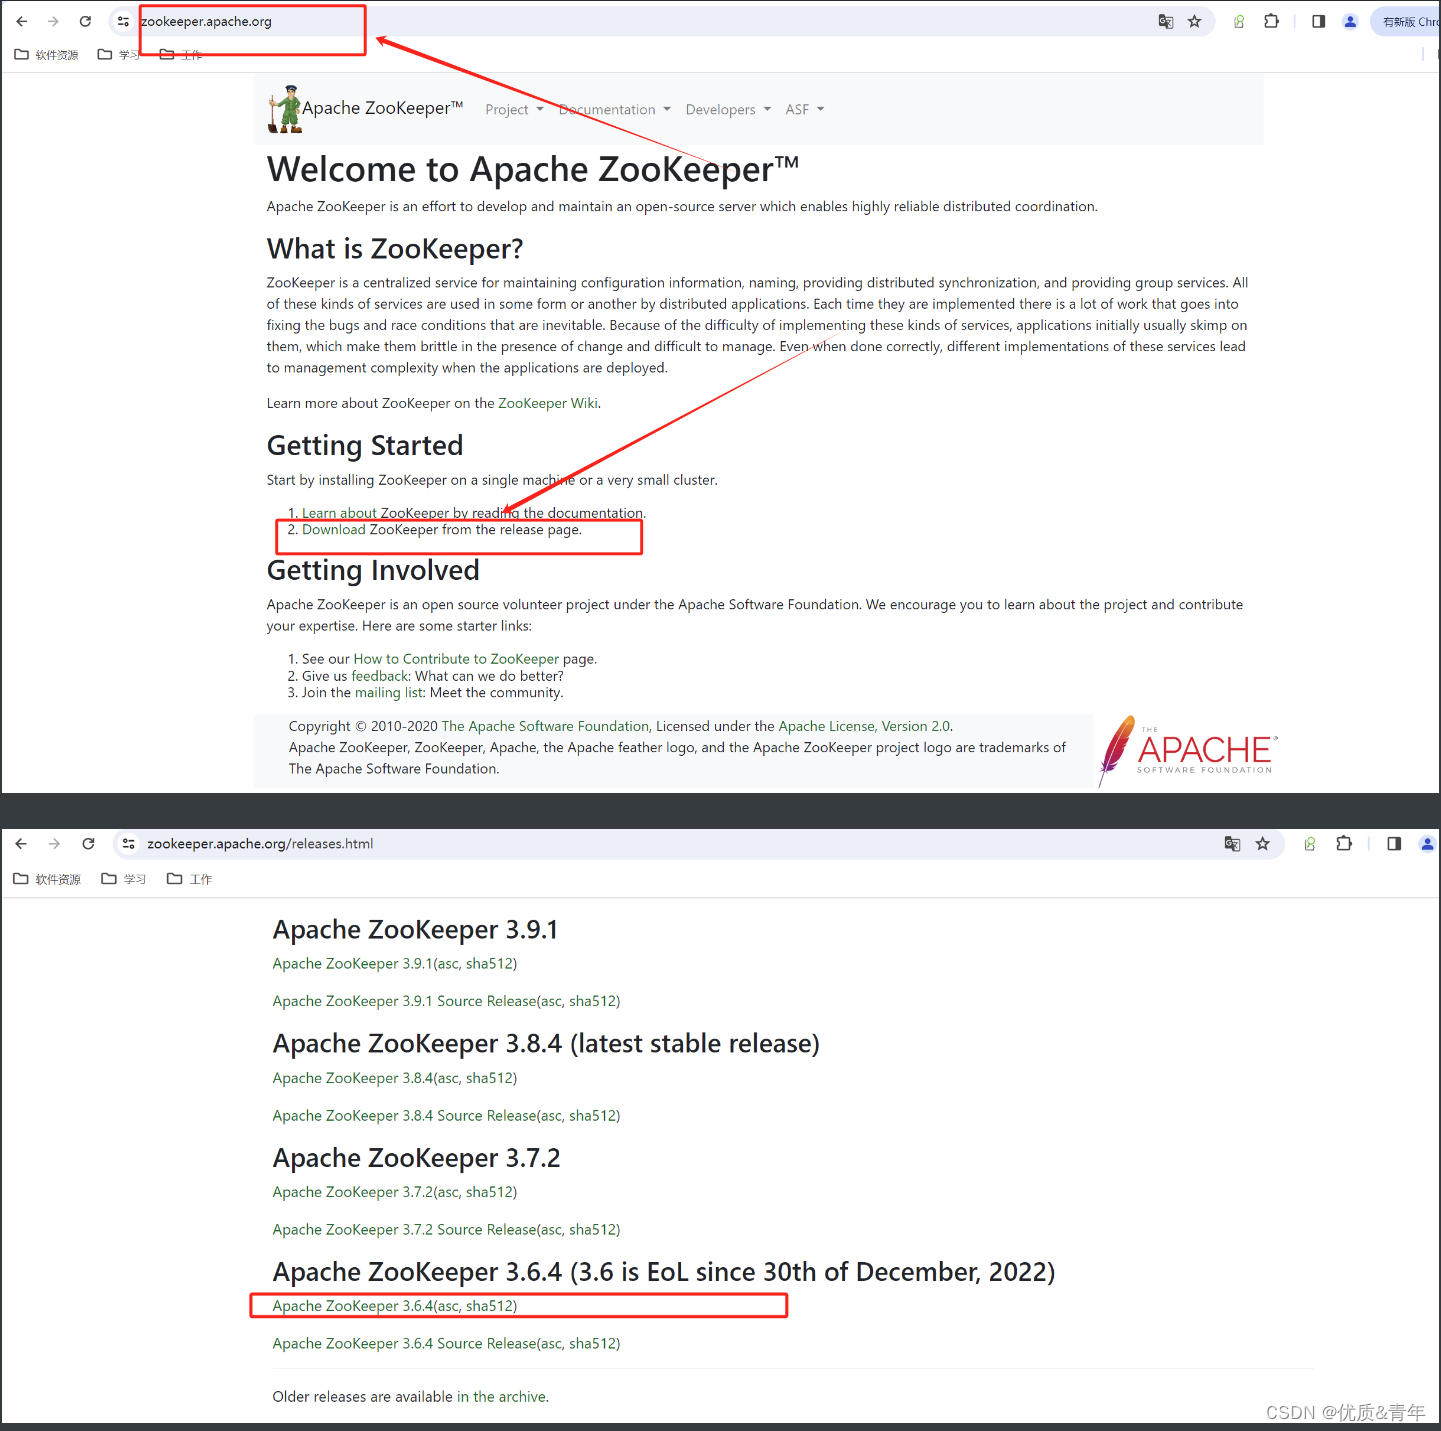Open the Apache ZooKeeper 3.7.2 Source Release link
The width and height of the screenshot is (1441, 1431).
click(404, 1229)
